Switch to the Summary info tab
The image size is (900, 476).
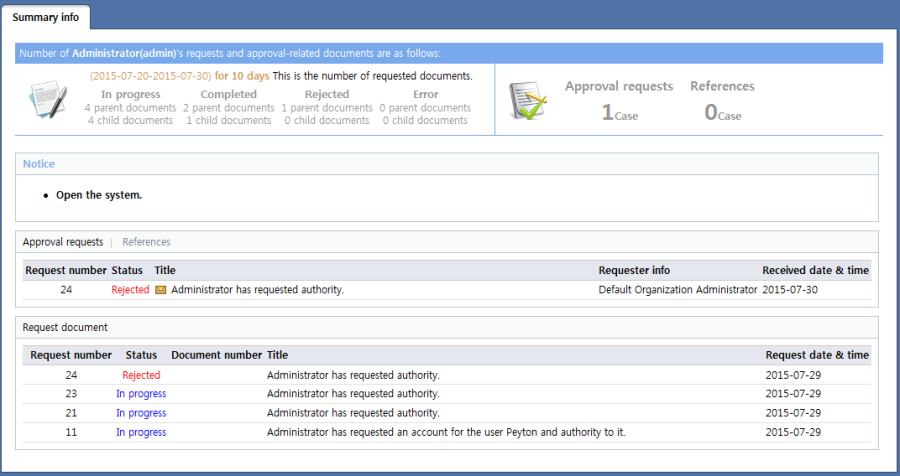(x=46, y=17)
